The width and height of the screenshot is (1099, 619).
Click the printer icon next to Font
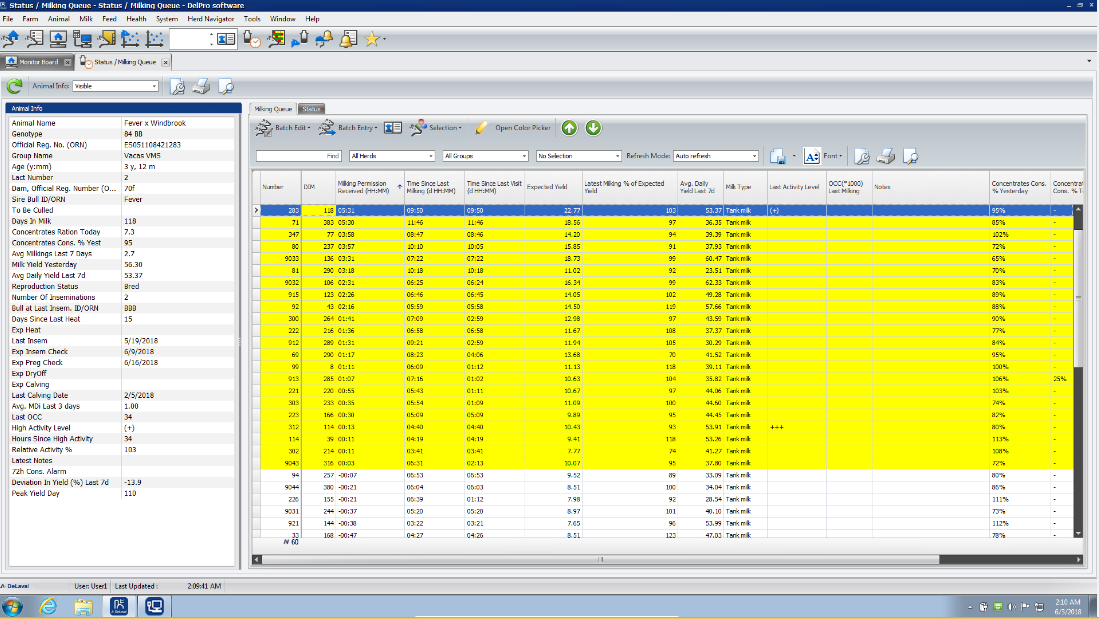pos(884,156)
